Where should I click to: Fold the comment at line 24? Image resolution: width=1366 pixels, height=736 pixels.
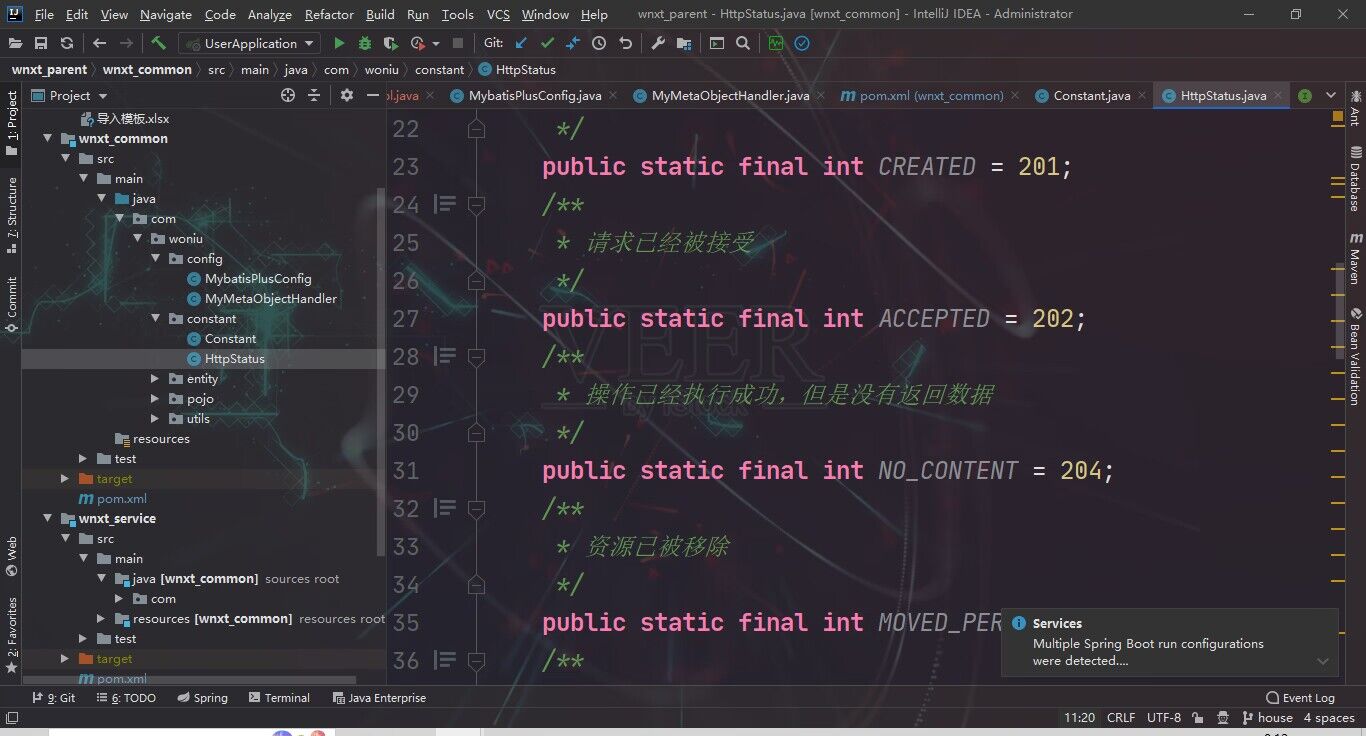477,204
